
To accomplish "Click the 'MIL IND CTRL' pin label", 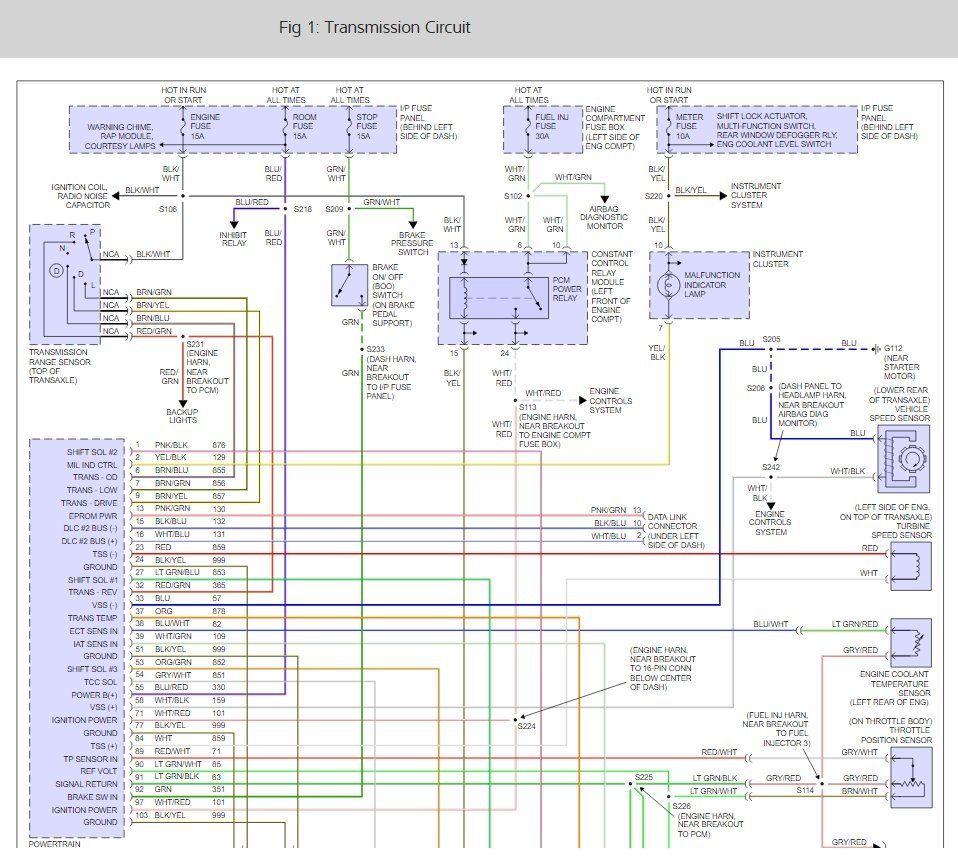I will coord(92,465).
